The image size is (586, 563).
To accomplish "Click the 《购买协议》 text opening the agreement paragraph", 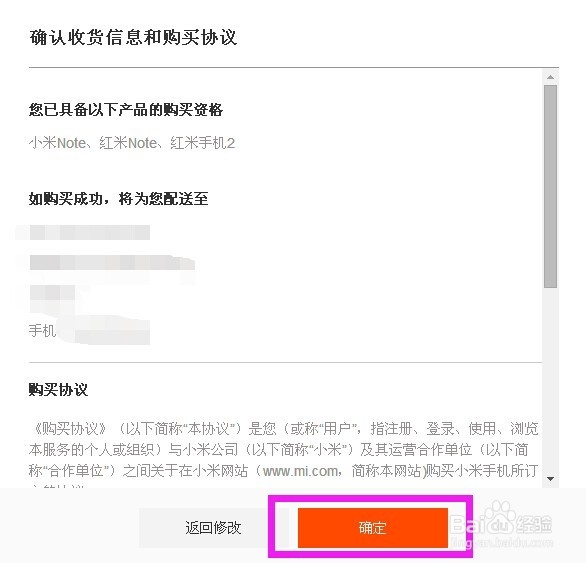I will pyautogui.click(x=70, y=428).
